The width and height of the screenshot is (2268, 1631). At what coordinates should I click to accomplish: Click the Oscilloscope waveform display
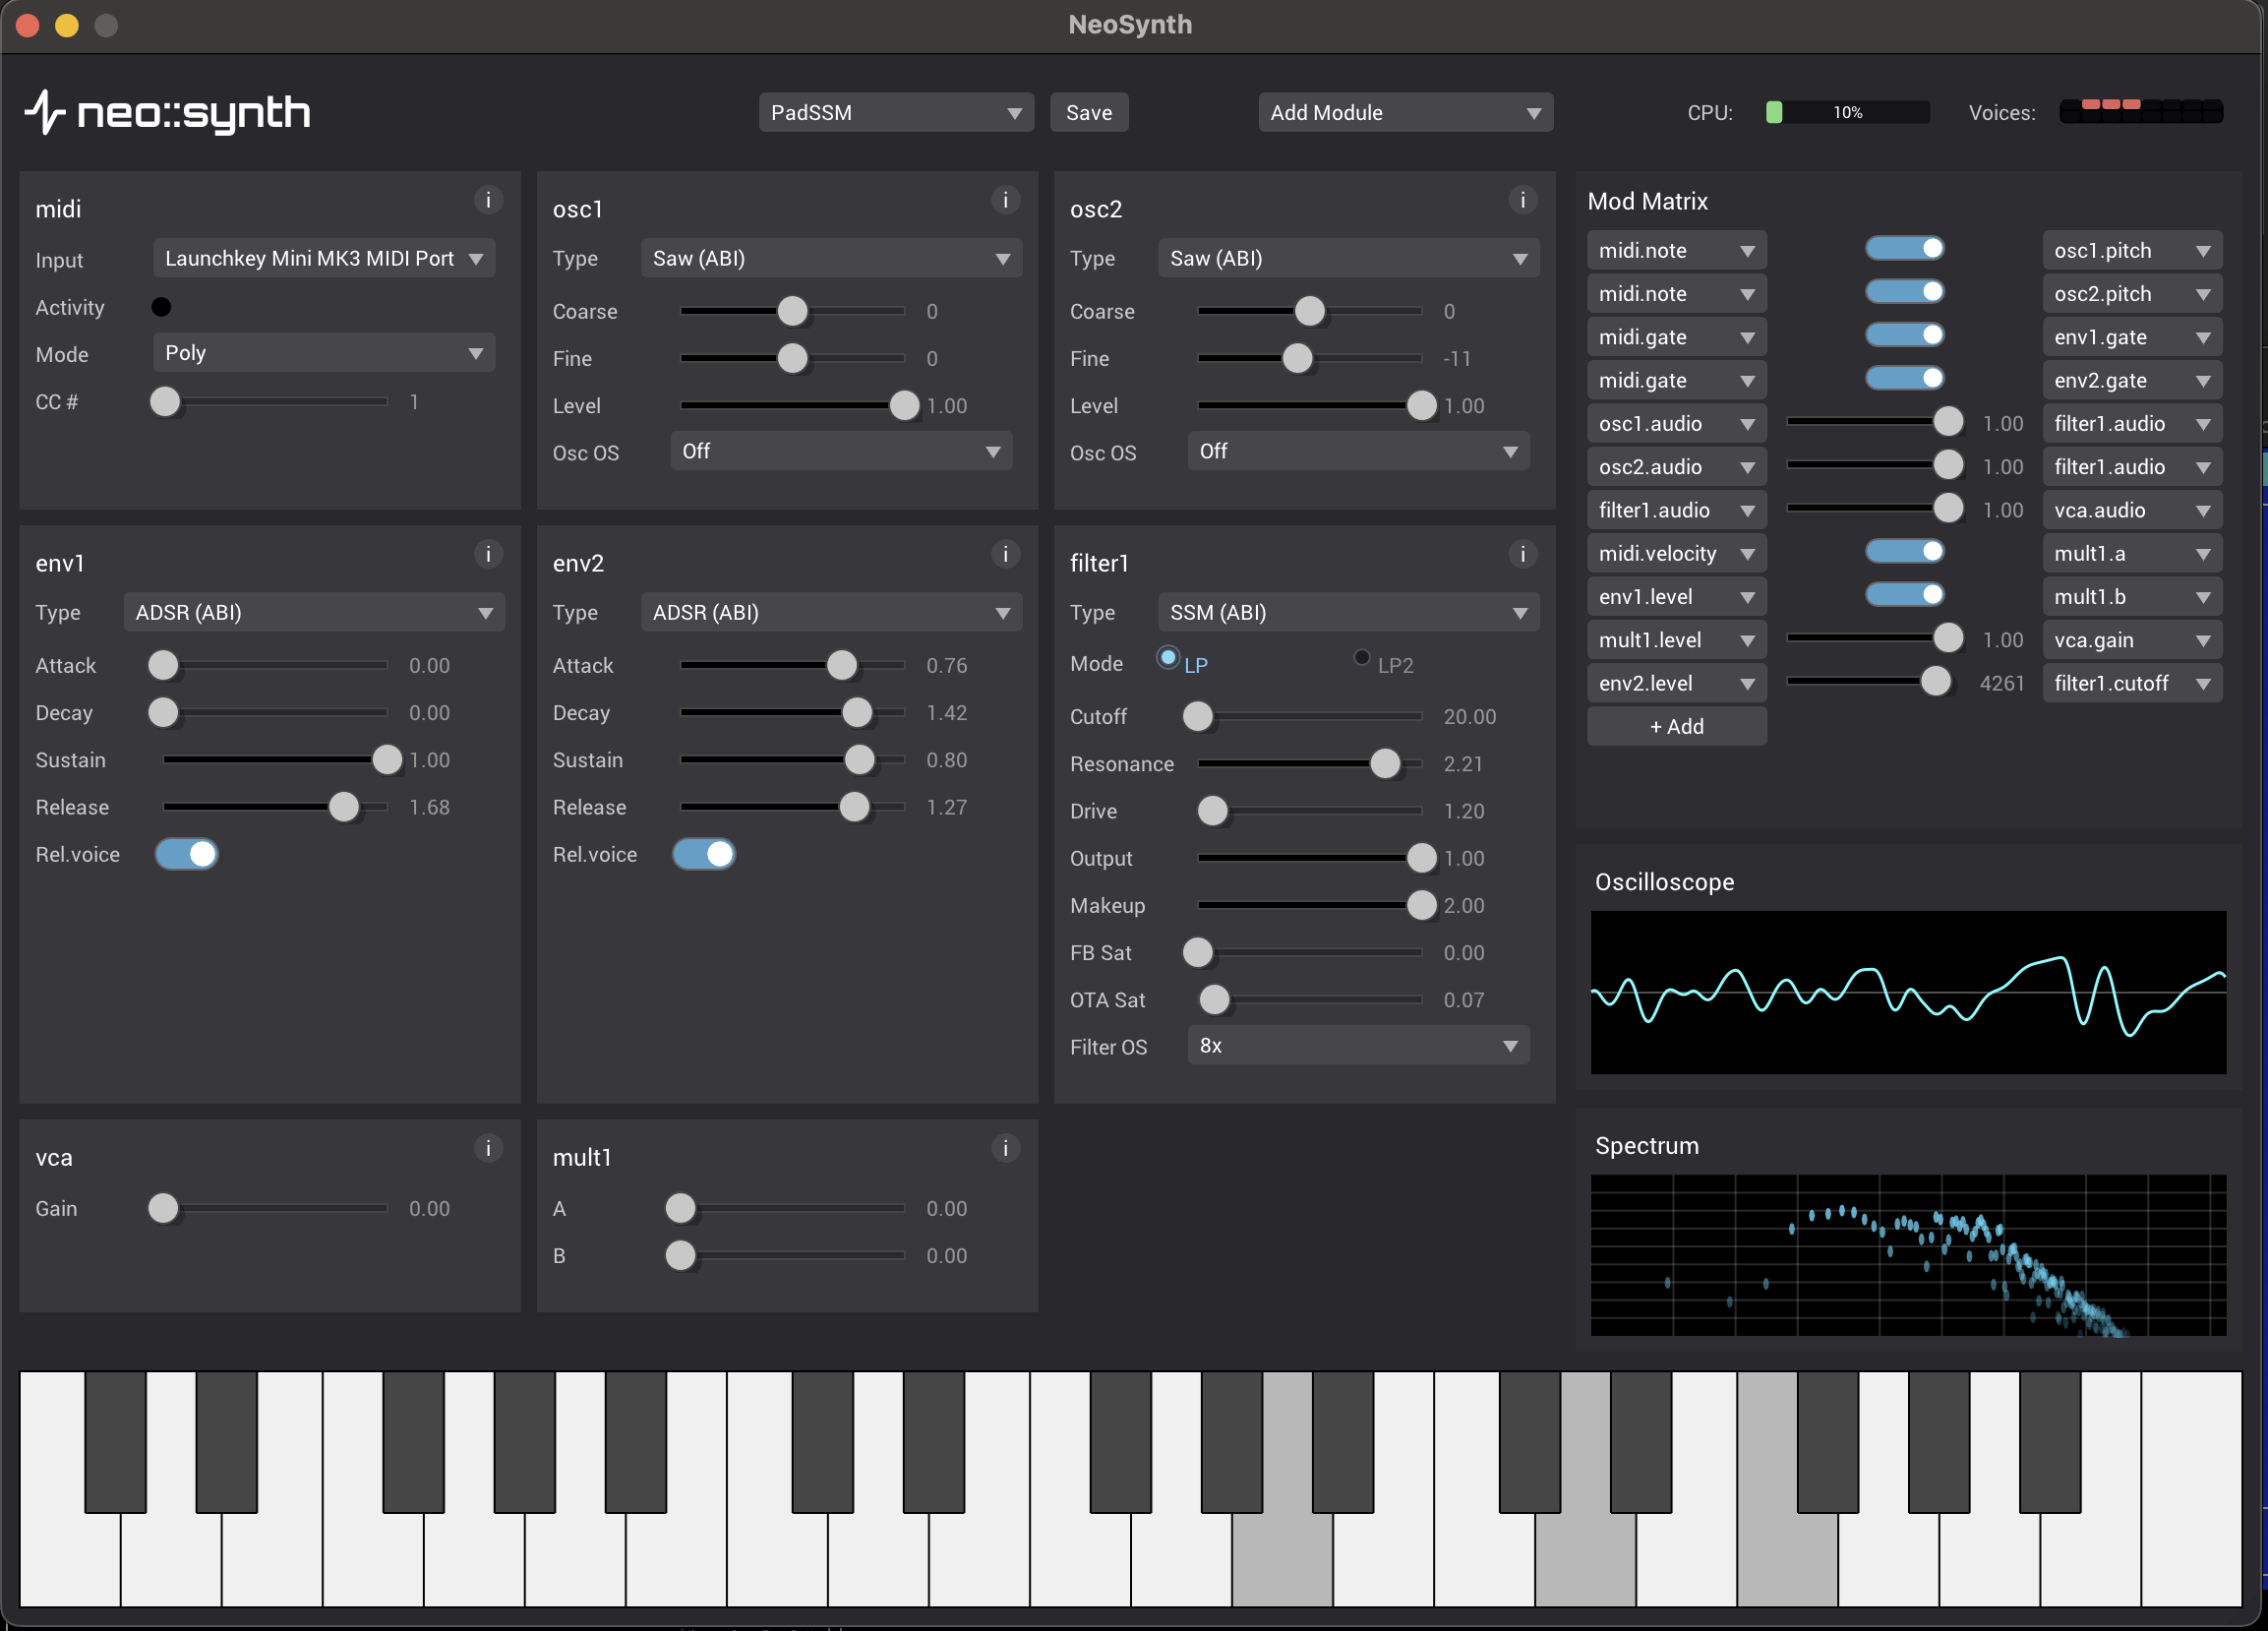1907,992
